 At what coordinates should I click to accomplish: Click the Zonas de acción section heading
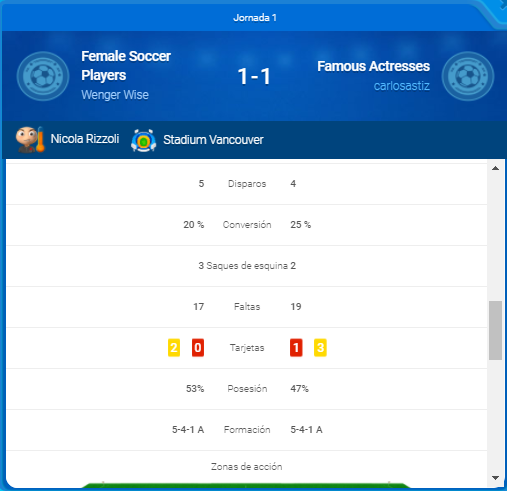pos(247,466)
